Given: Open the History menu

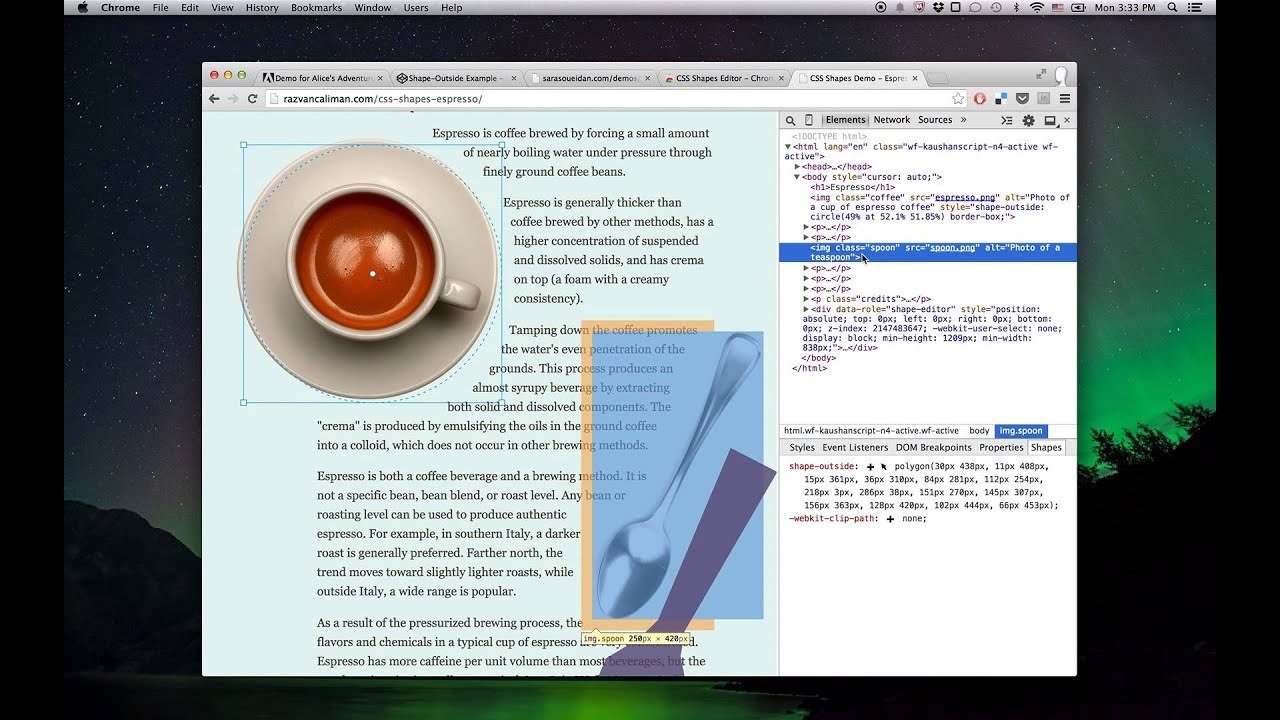Looking at the screenshot, I should (x=262, y=7).
